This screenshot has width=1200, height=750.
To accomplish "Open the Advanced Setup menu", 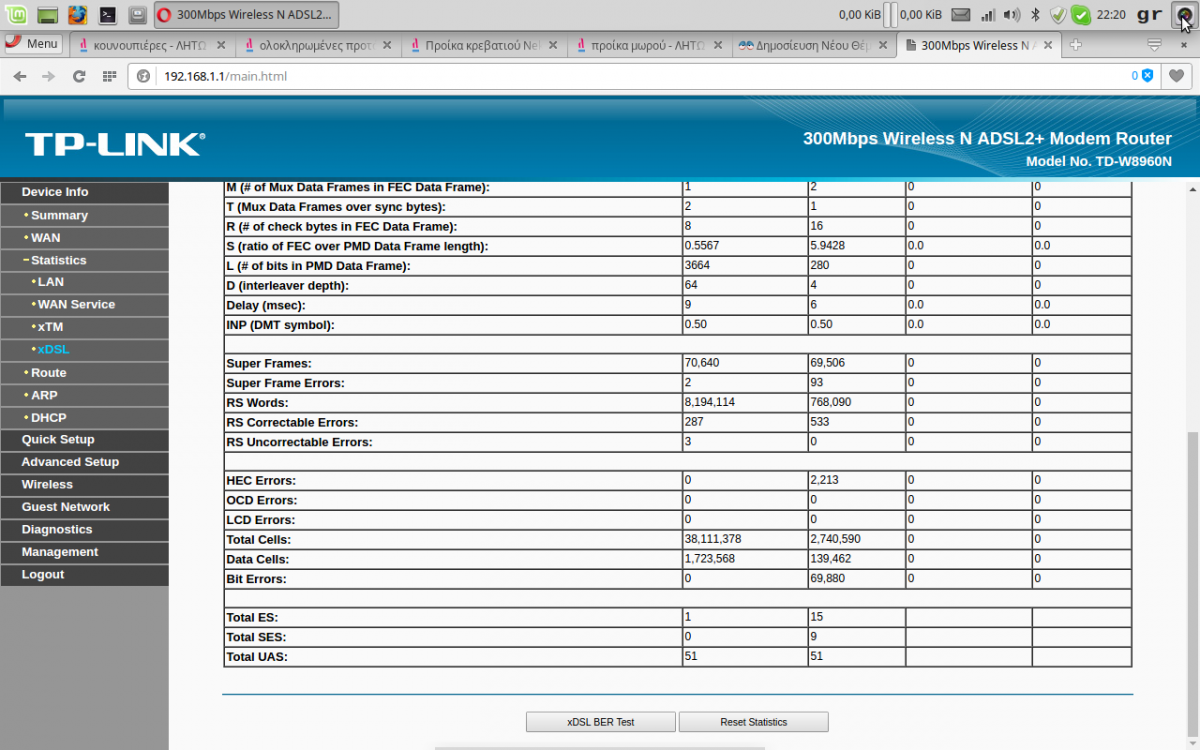I will point(84,462).
